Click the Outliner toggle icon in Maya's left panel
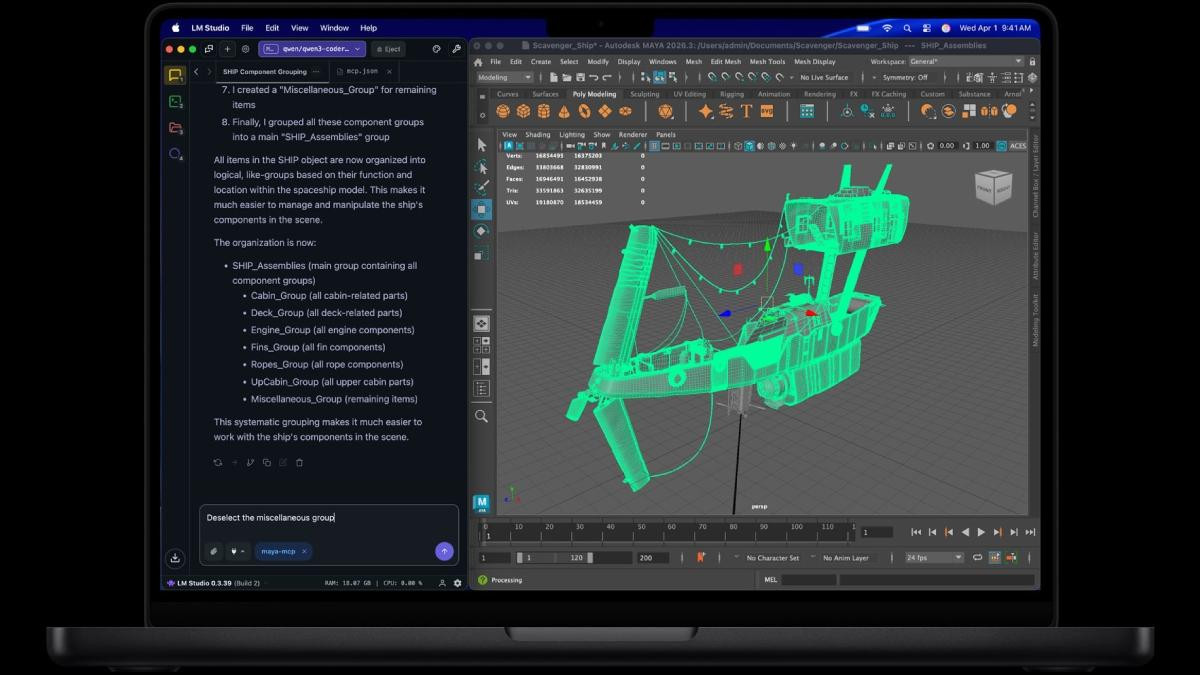The image size is (1200, 675). (481, 389)
